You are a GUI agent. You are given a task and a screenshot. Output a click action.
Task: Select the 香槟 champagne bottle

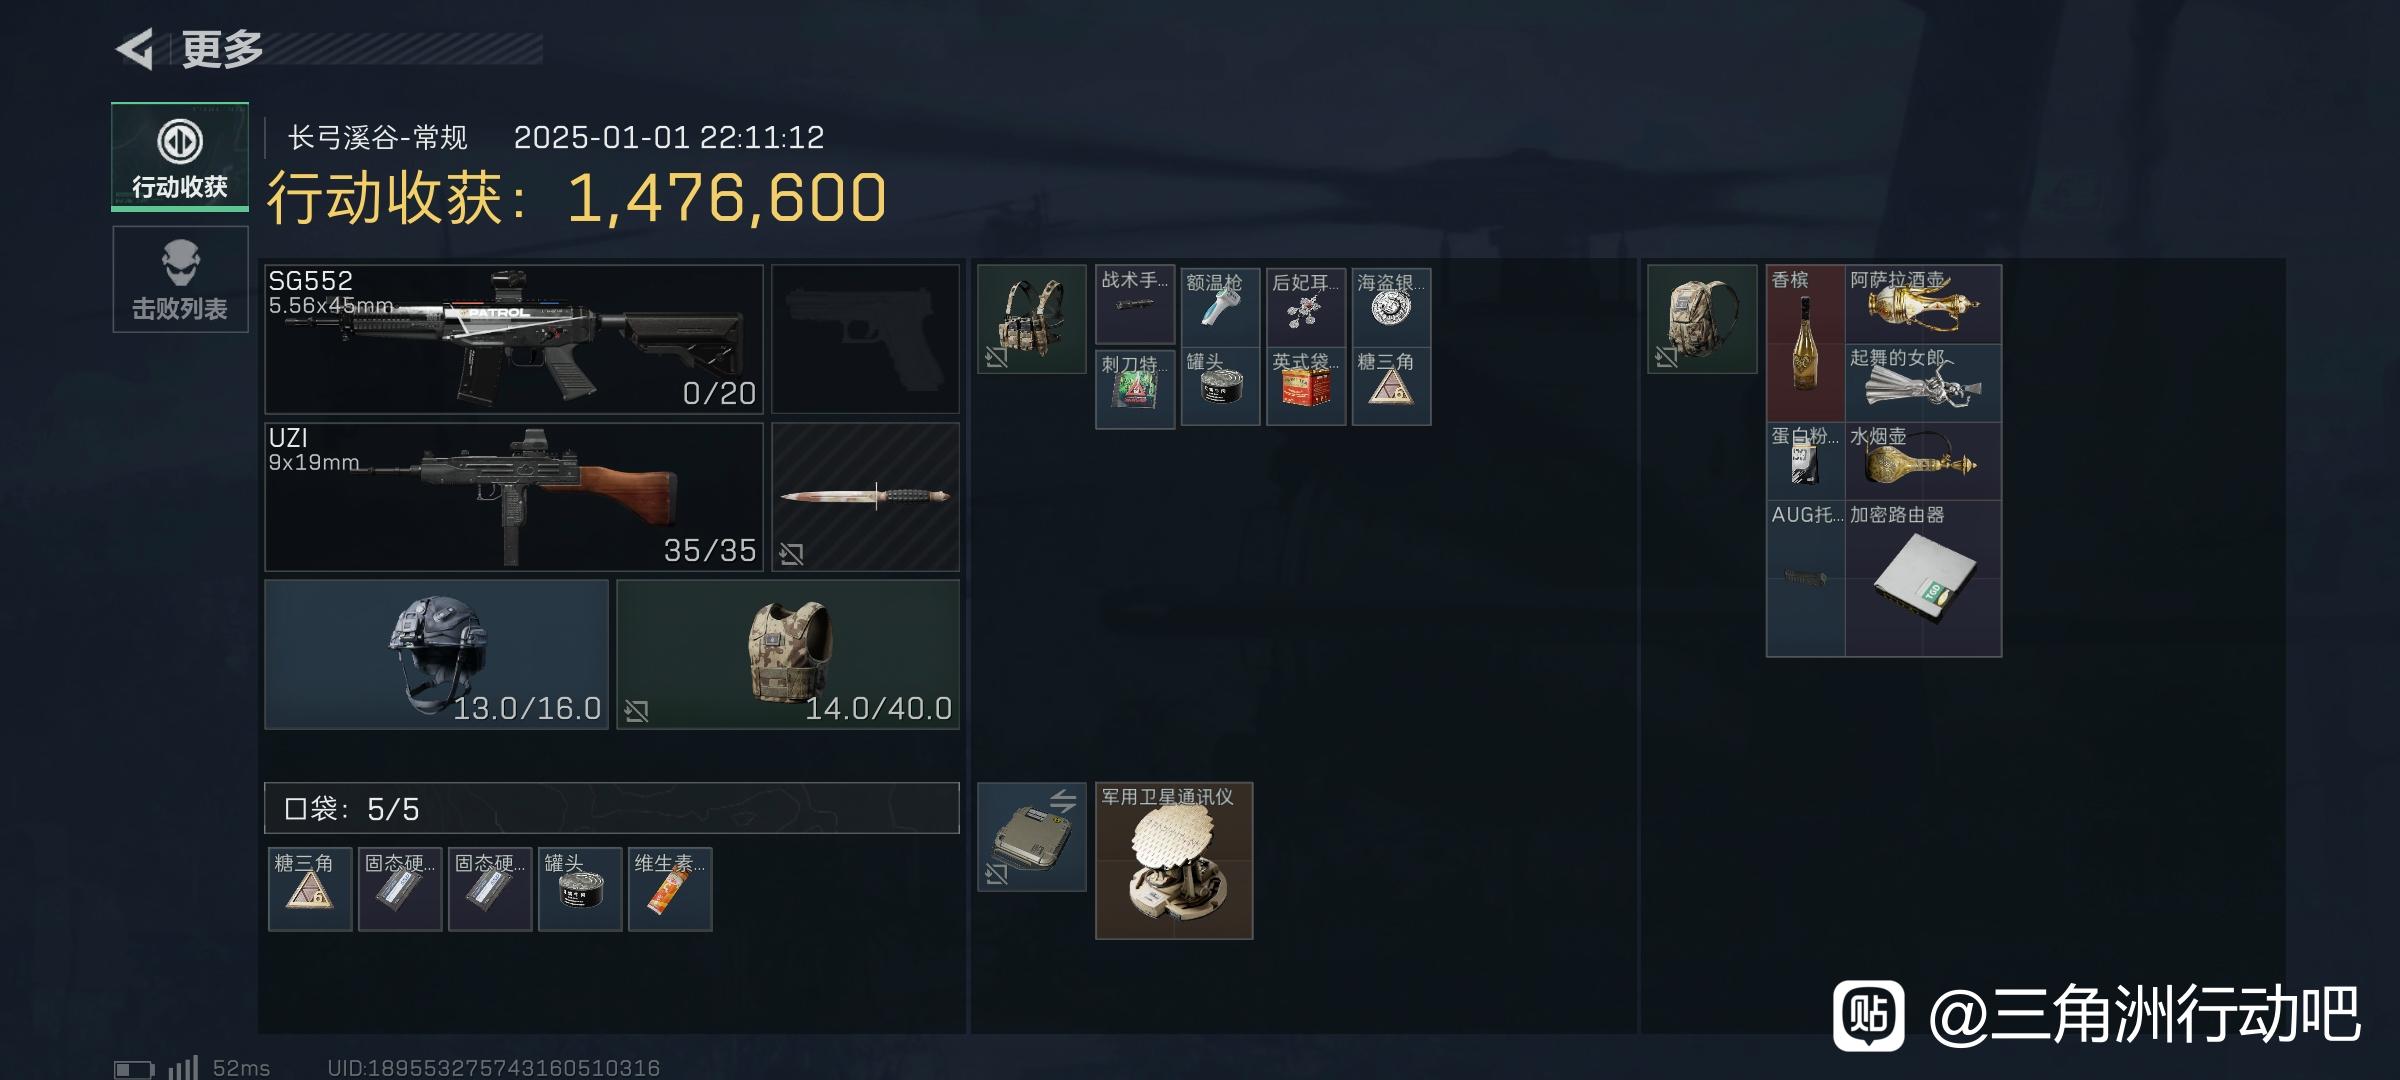pos(1806,343)
